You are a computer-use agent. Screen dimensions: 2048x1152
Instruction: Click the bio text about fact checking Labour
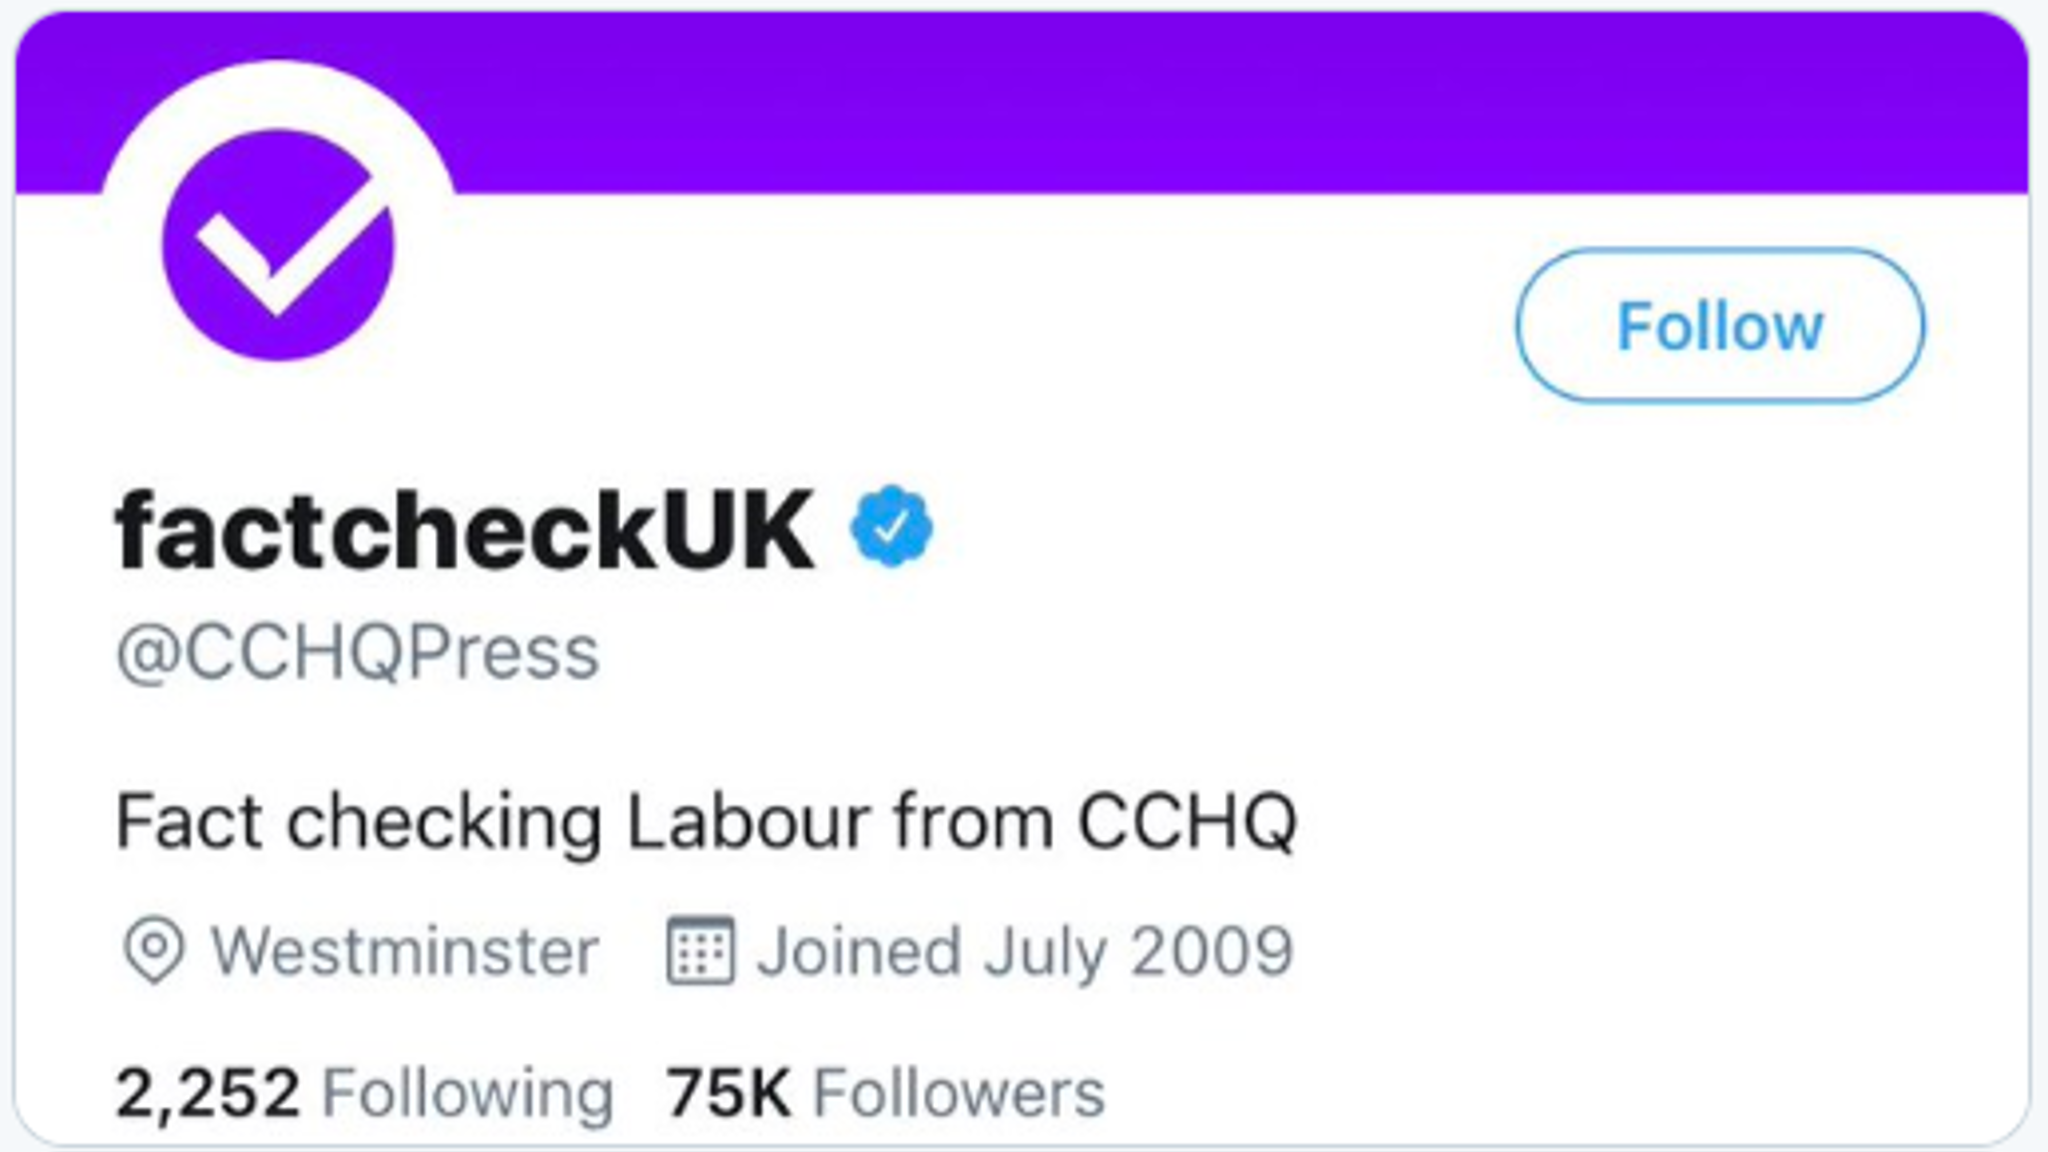[x=705, y=822]
